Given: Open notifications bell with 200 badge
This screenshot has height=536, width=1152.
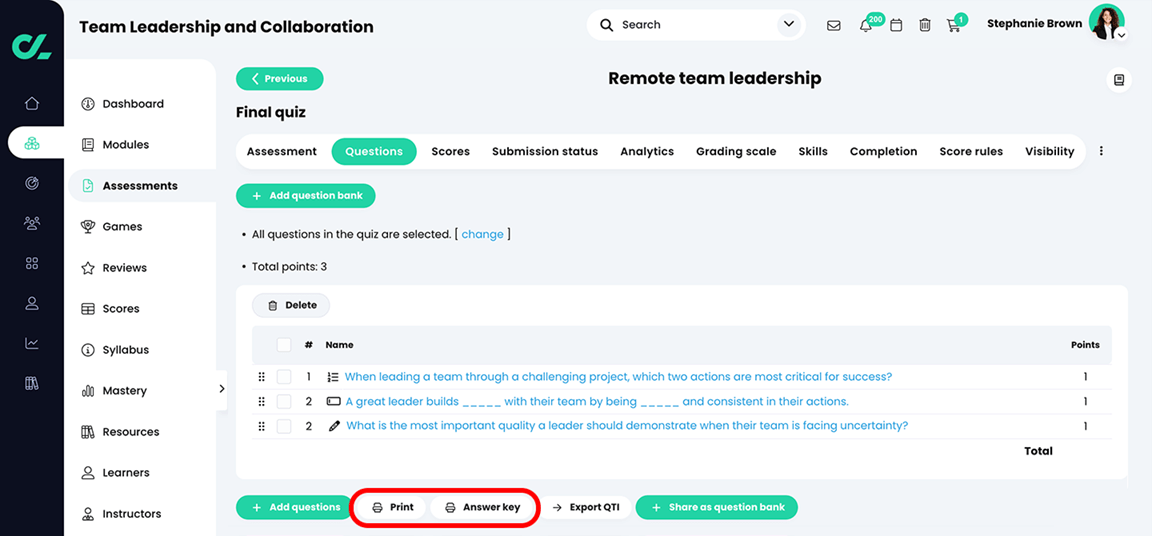Looking at the screenshot, I should tap(866, 26).
